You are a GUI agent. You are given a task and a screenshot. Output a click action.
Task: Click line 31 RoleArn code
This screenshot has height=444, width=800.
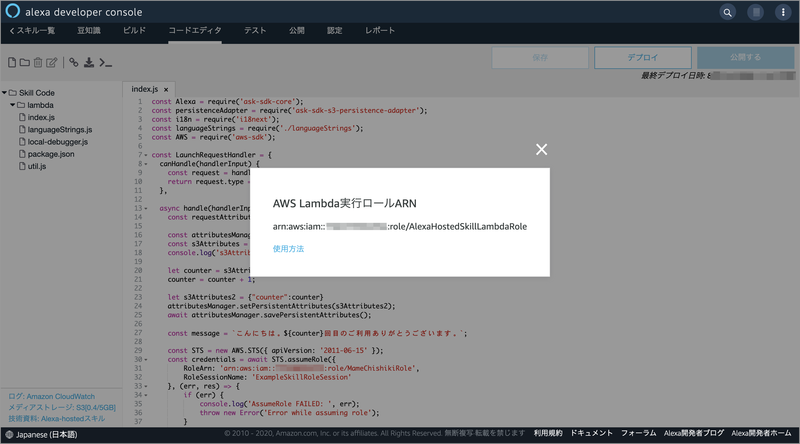click(301, 368)
